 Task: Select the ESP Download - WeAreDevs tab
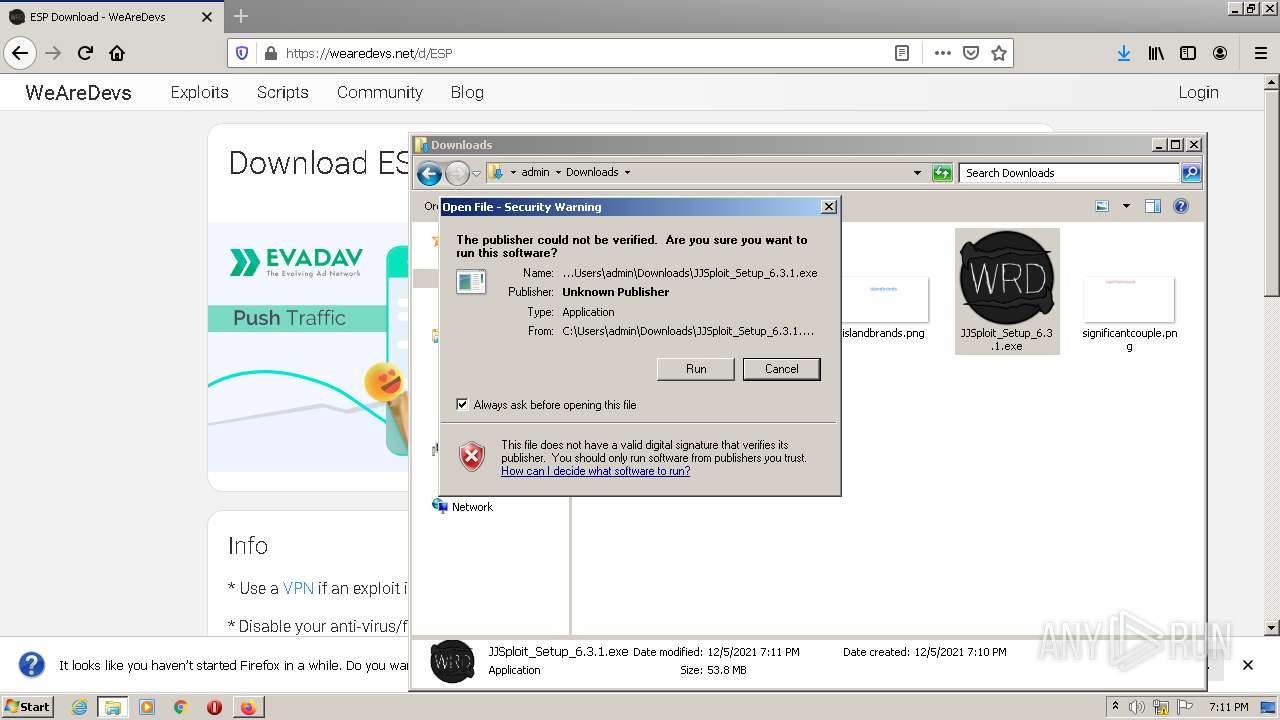[110, 17]
